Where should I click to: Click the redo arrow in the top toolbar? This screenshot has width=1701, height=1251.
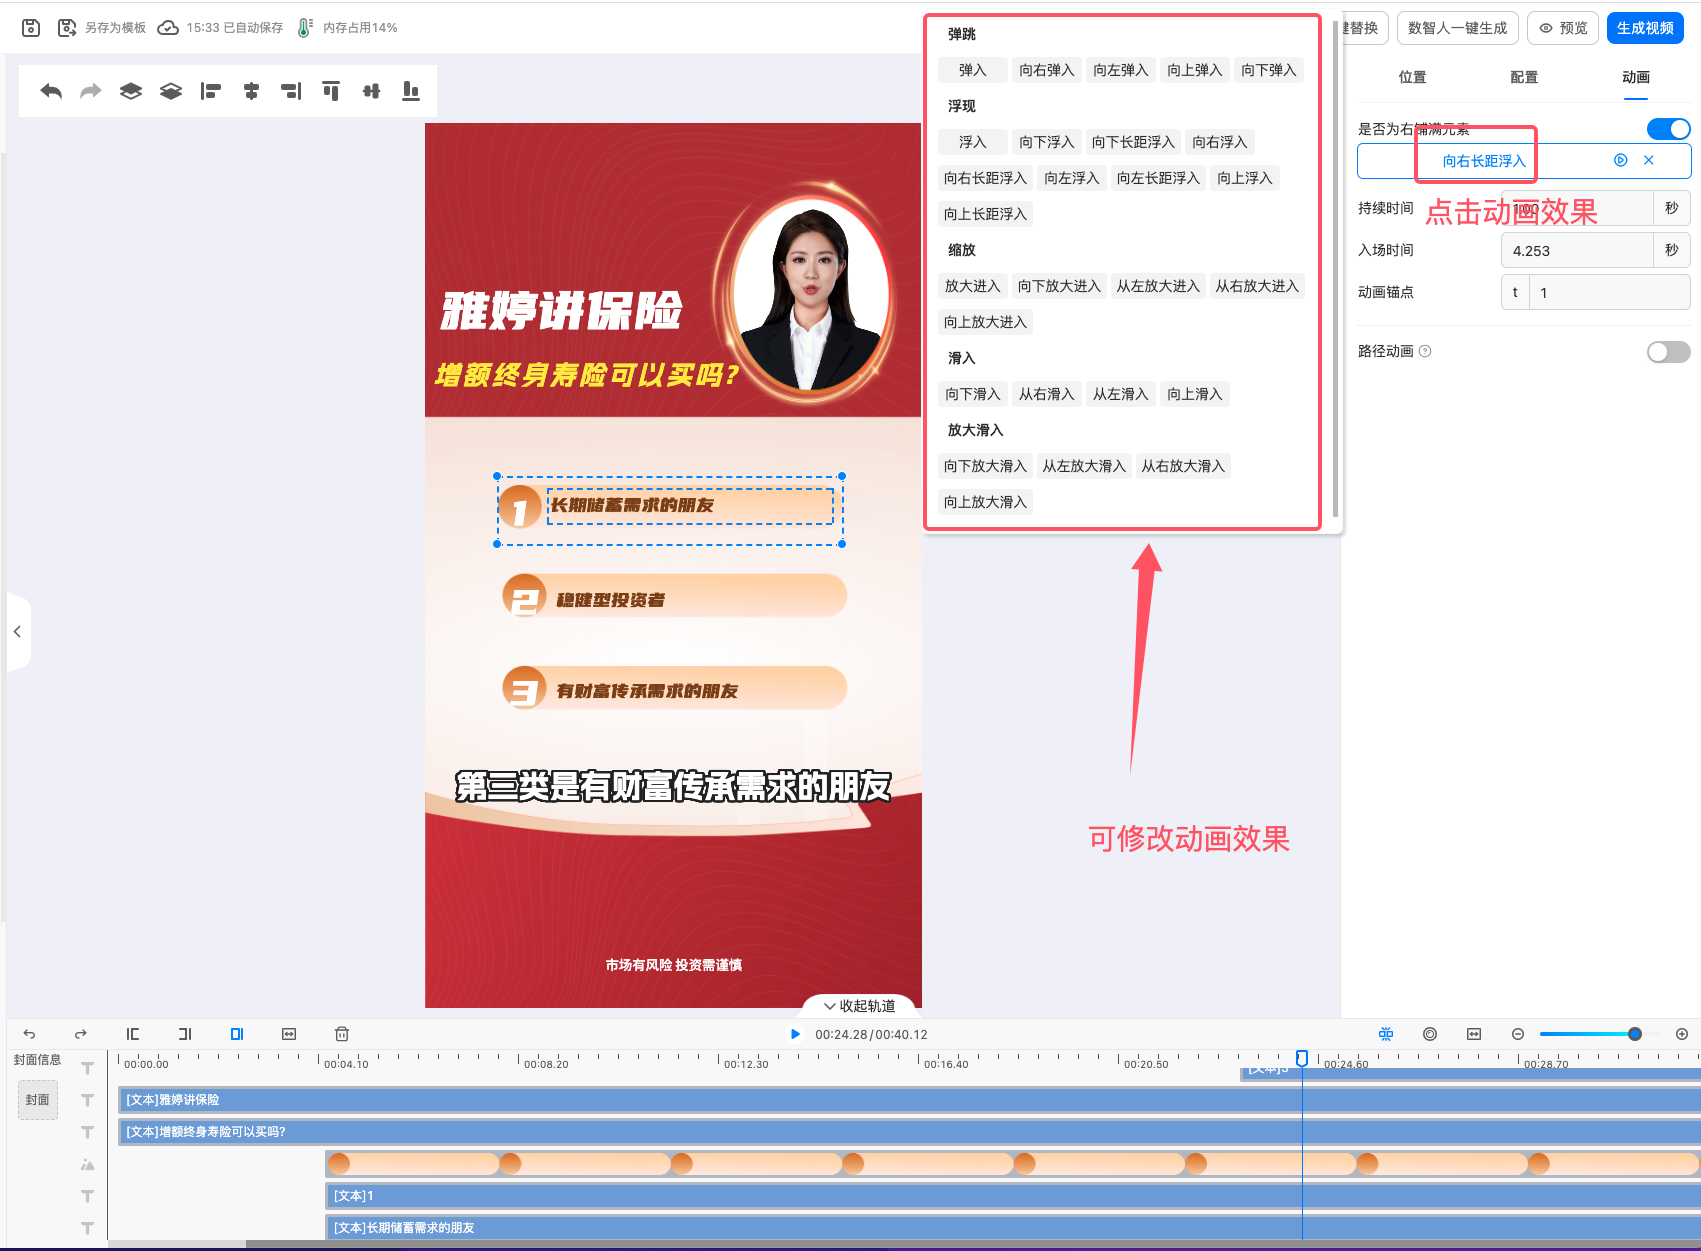pyautogui.click(x=91, y=91)
